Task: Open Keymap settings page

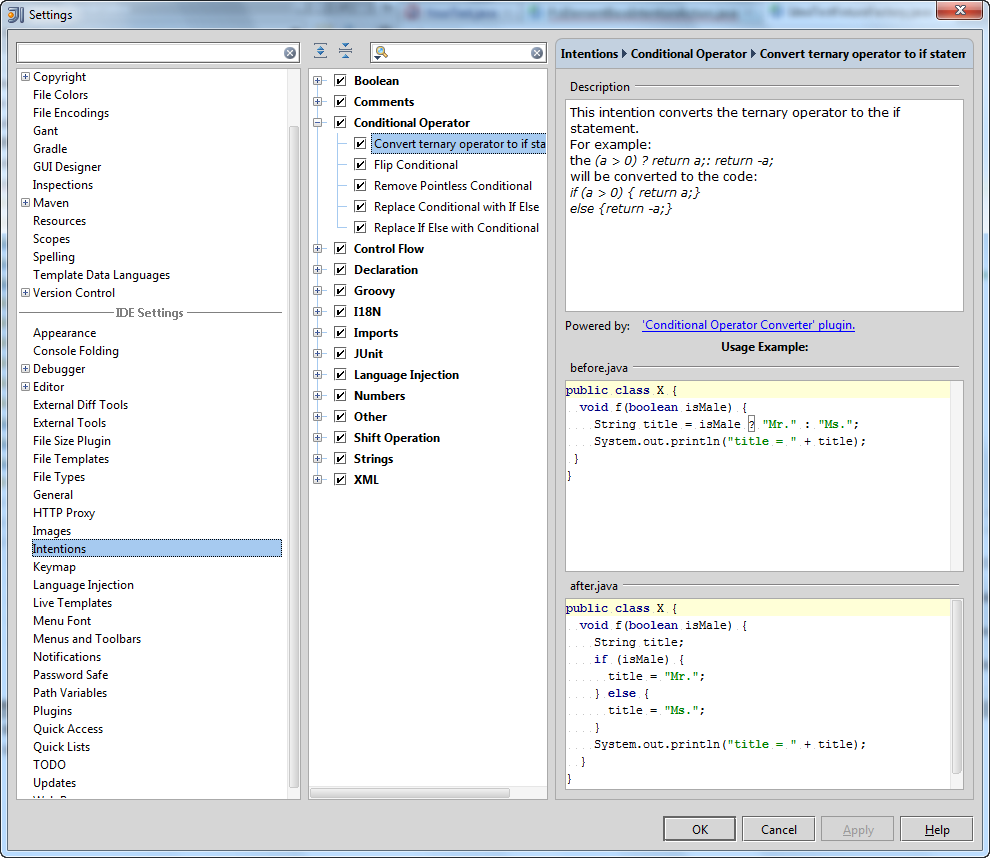Action: [54, 567]
